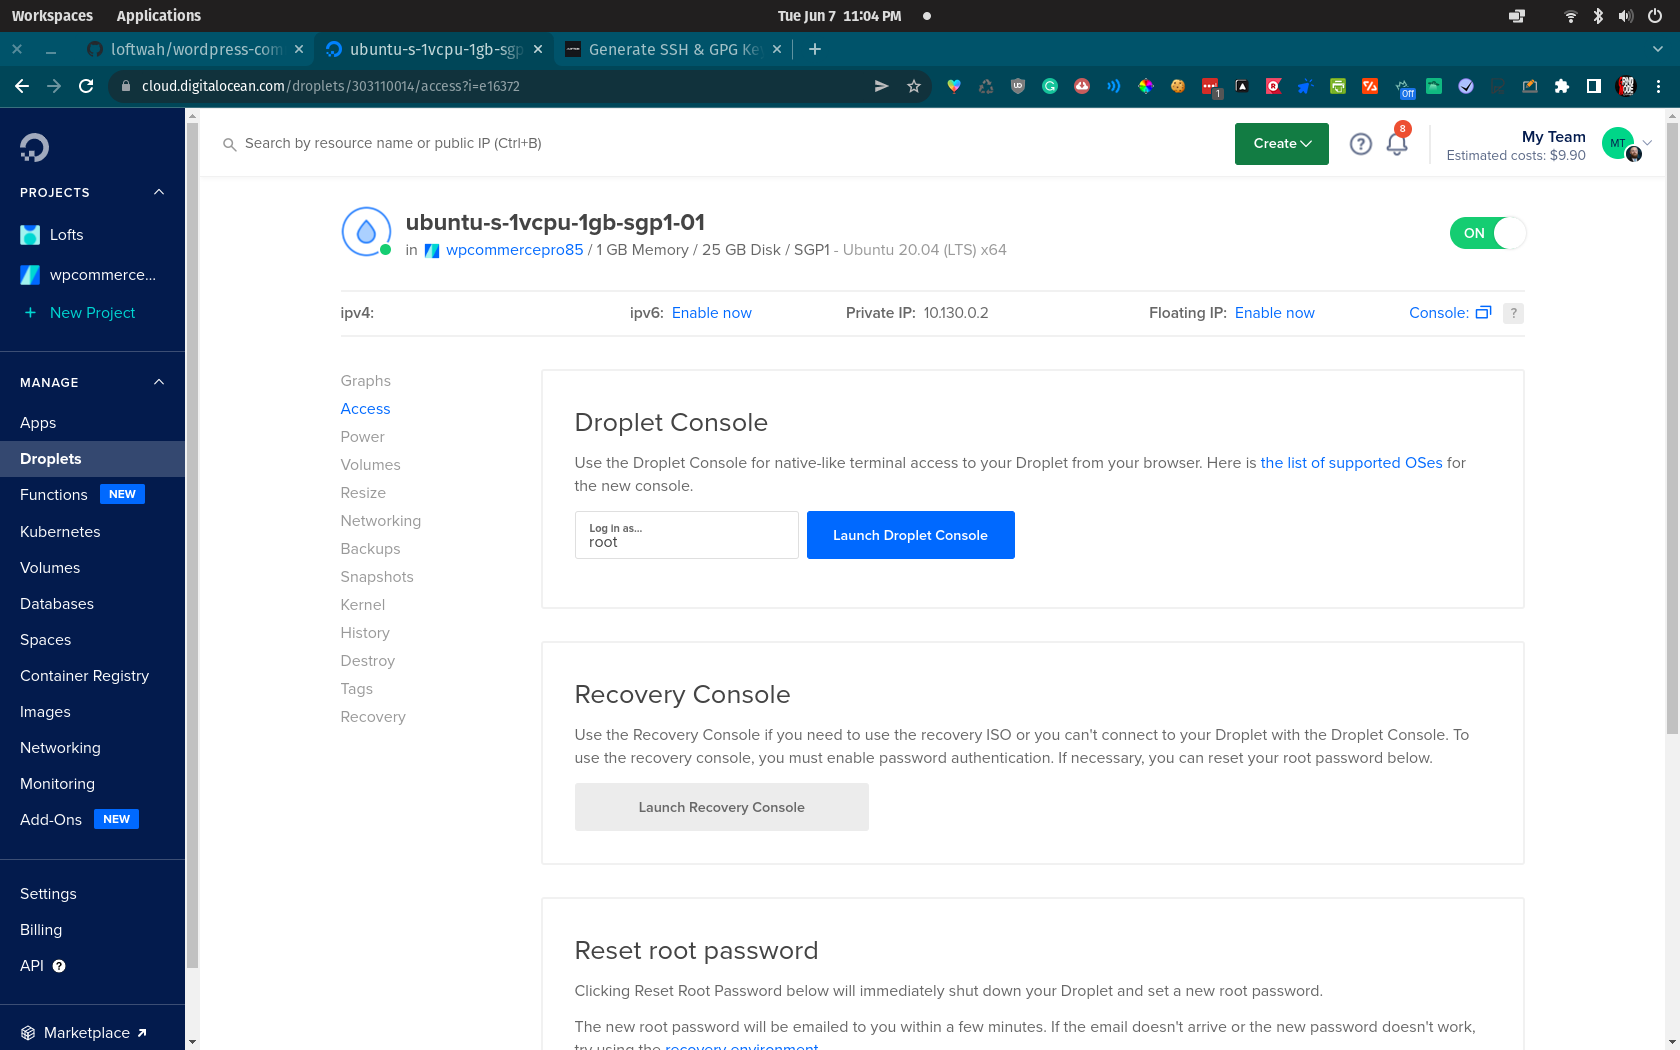The width and height of the screenshot is (1680, 1050).
Task: Open Databases in sidebar
Action: click(x=57, y=604)
